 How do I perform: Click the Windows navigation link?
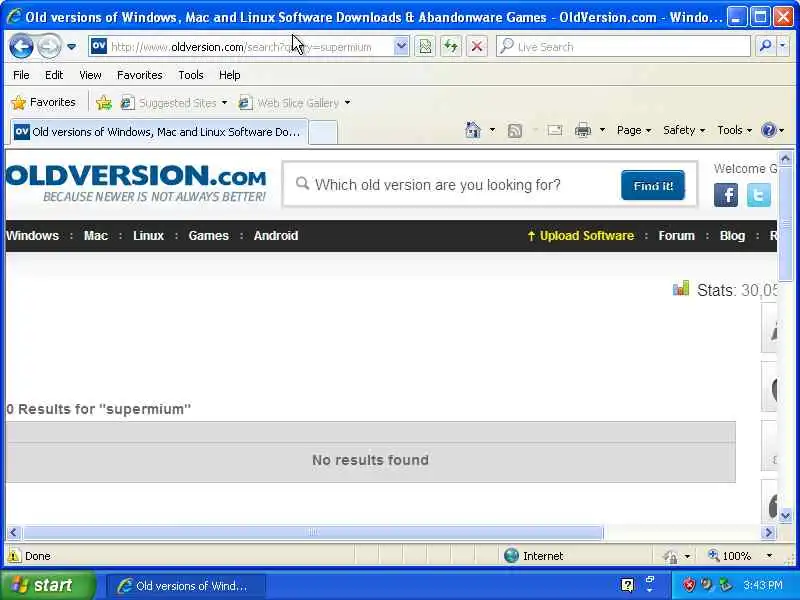click(33, 236)
